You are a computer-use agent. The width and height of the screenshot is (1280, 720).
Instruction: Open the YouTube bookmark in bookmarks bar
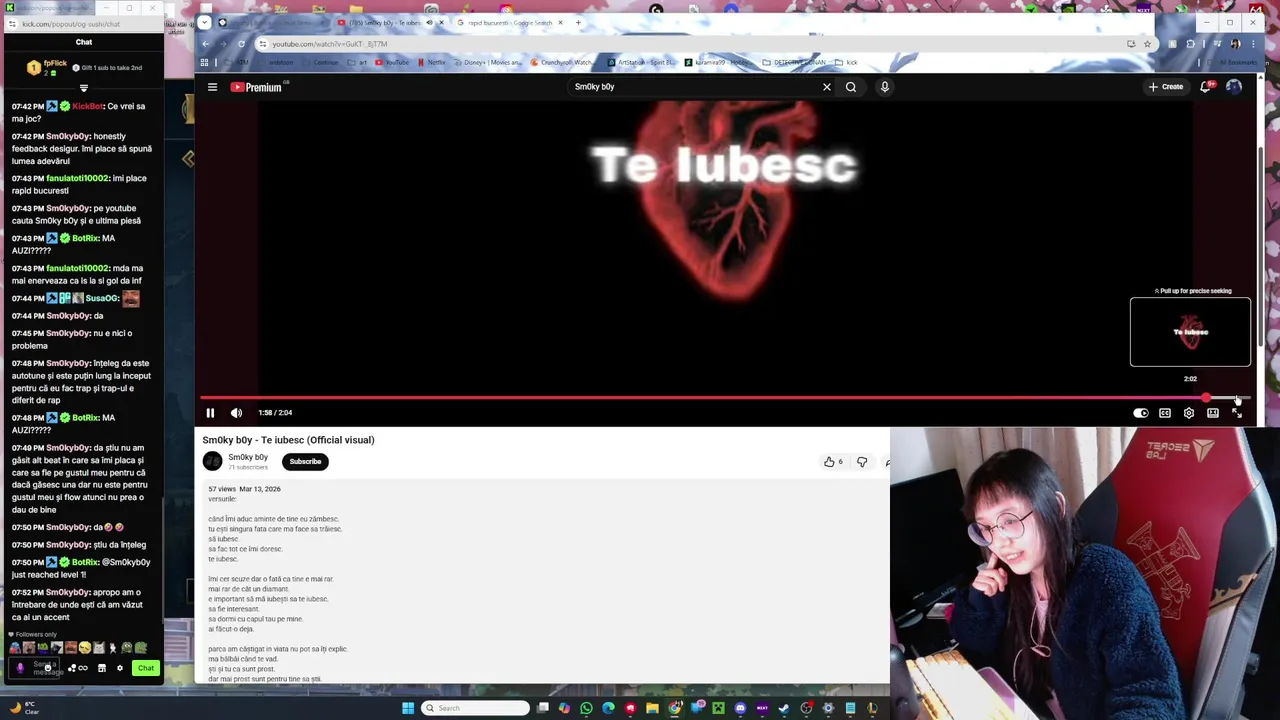click(392, 62)
